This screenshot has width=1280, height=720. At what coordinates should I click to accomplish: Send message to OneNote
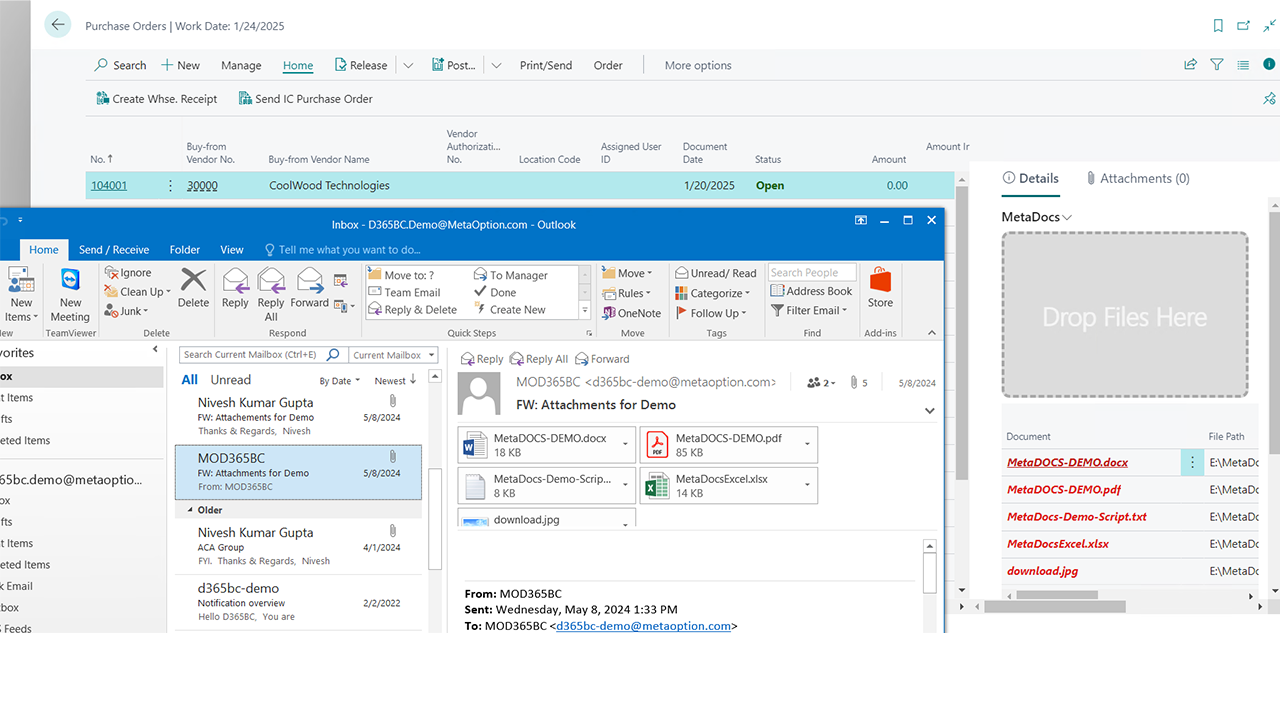click(631, 313)
